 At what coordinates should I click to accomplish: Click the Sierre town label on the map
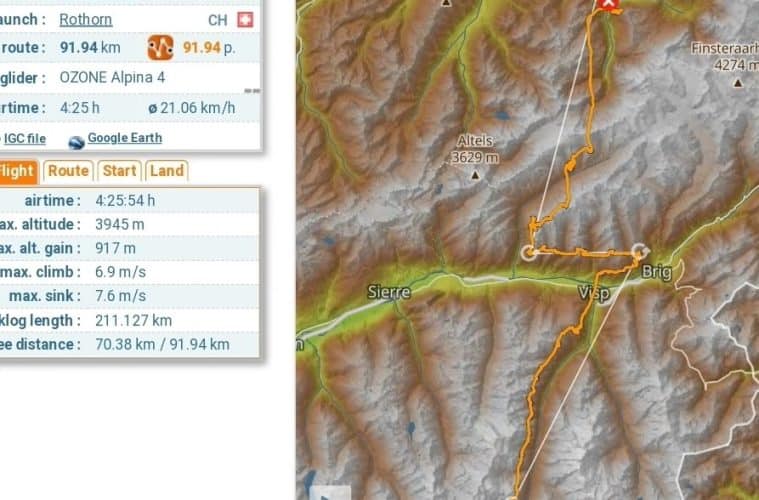pos(389,292)
